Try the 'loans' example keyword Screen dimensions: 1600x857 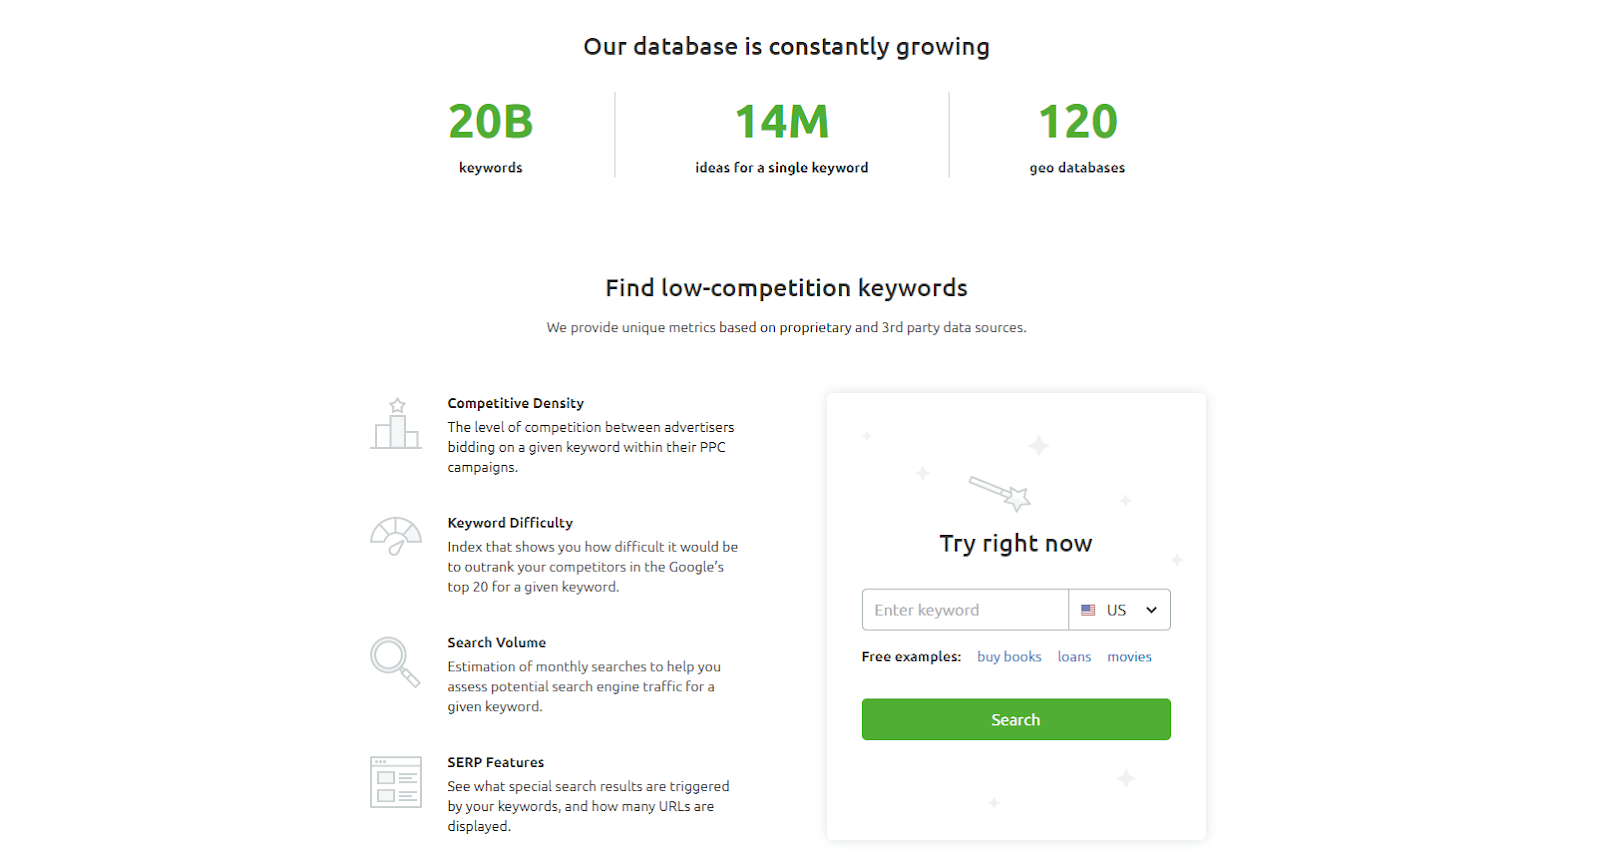[x=1074, y=657]
